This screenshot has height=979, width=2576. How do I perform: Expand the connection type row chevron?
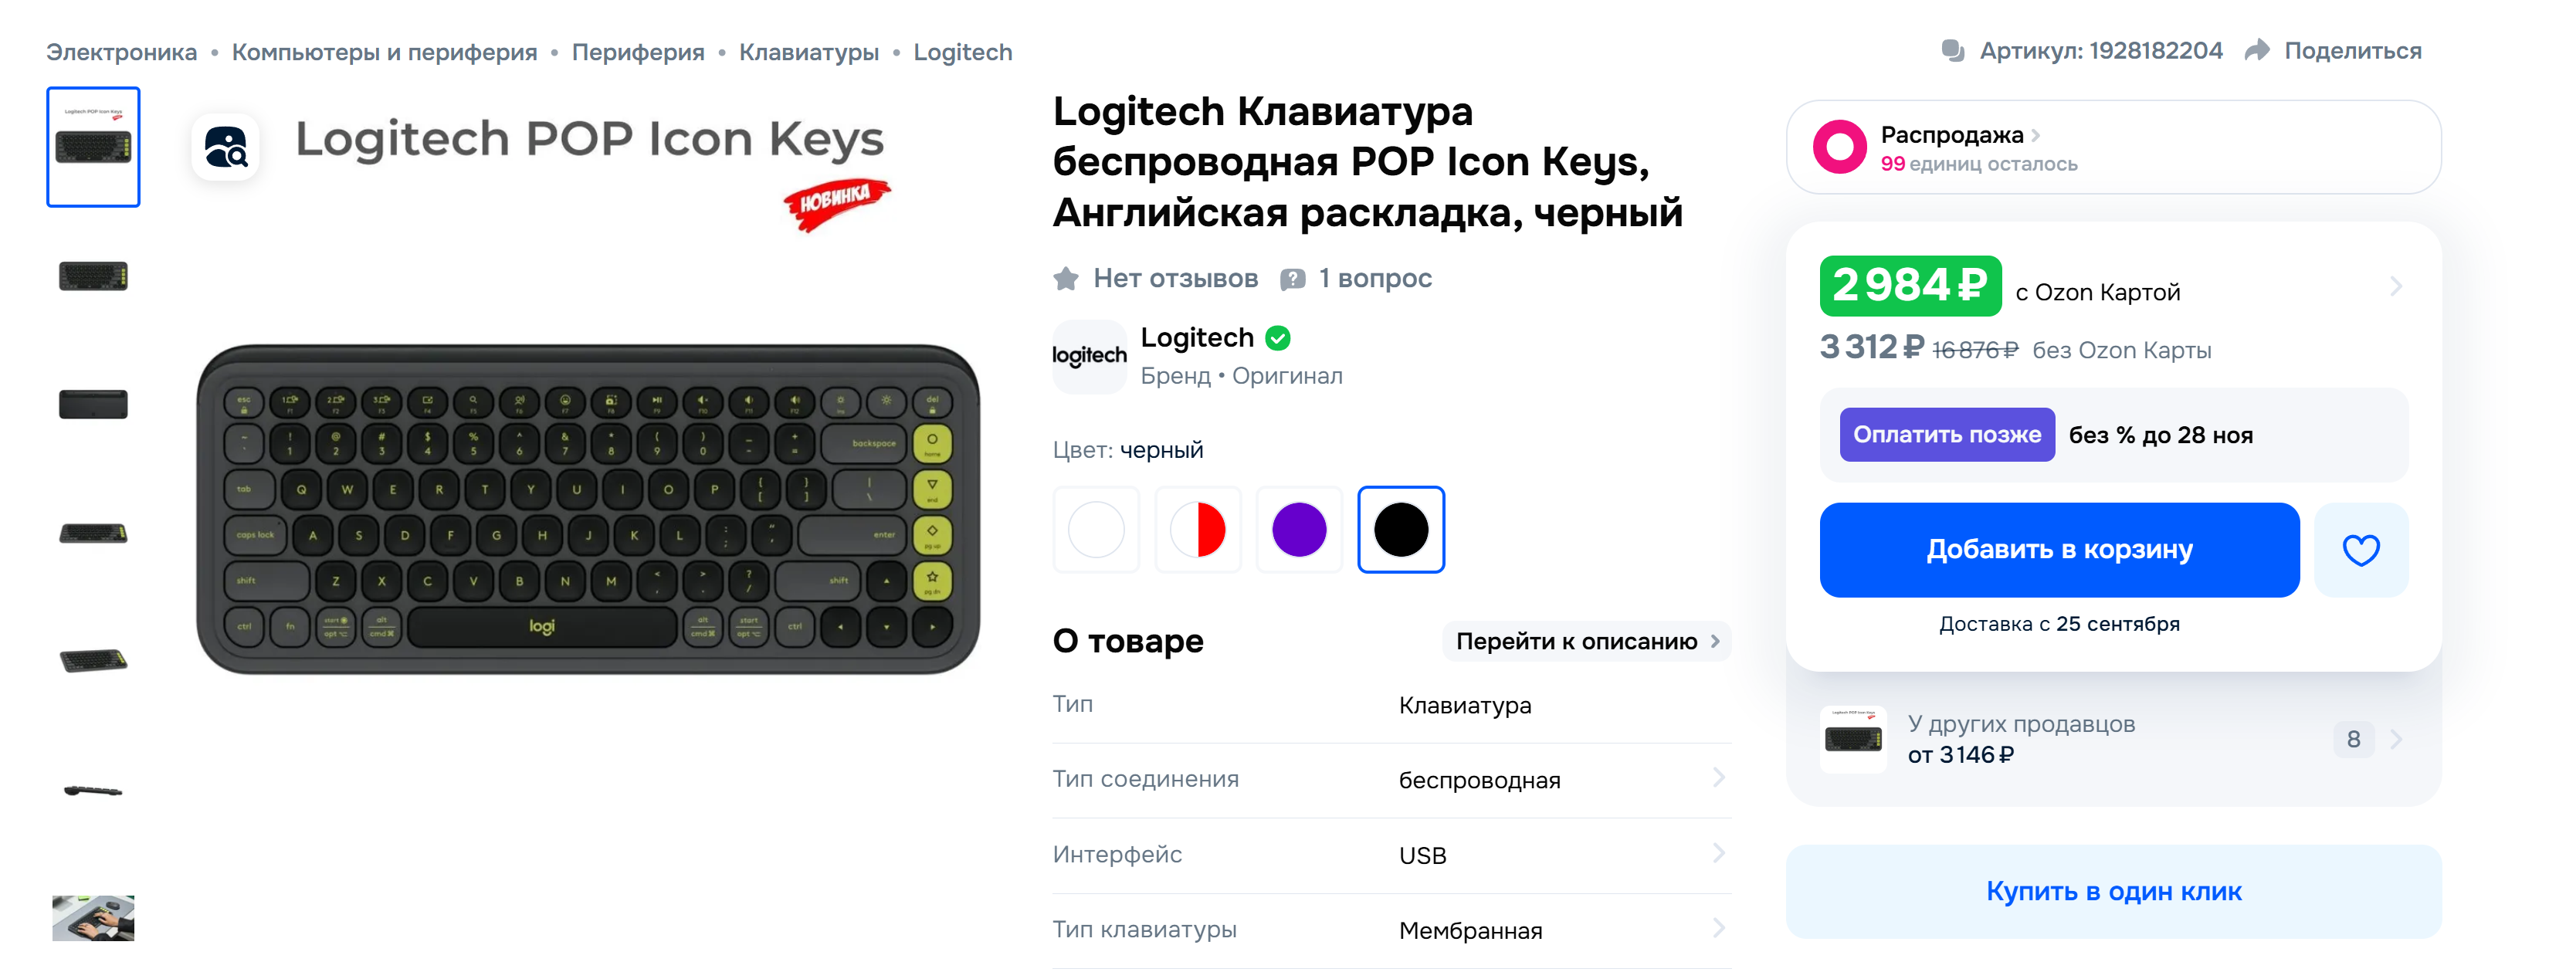coord(1718,778)
